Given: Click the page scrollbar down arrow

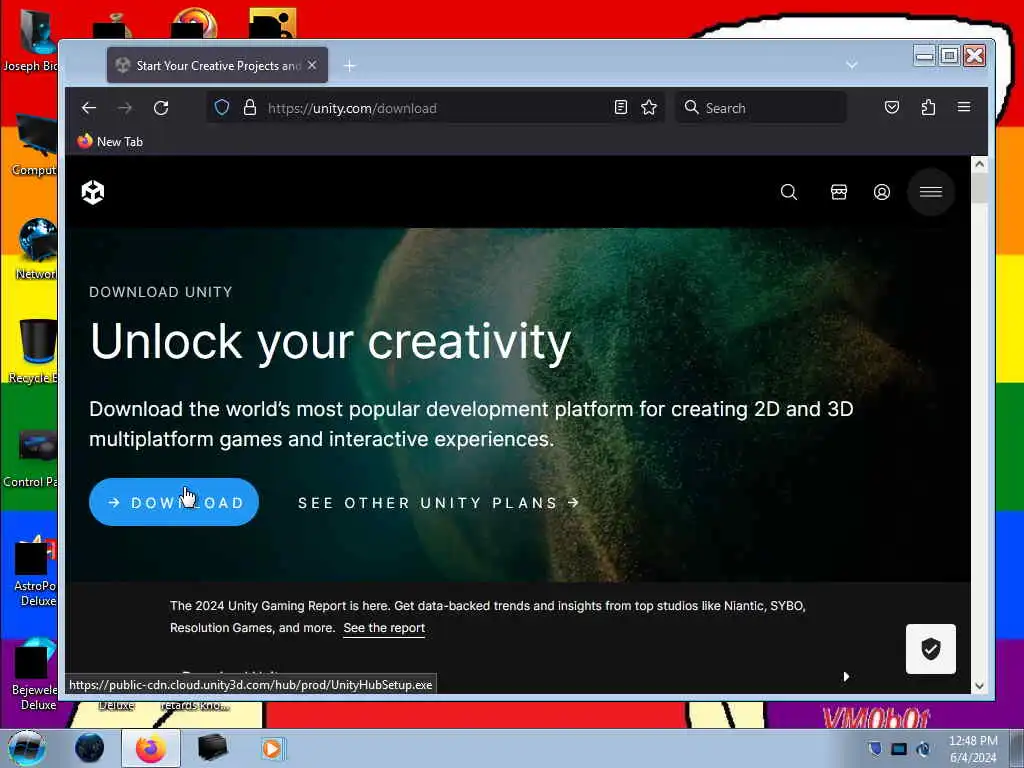Looking at the screenshot, I should (x=979, y=686).
